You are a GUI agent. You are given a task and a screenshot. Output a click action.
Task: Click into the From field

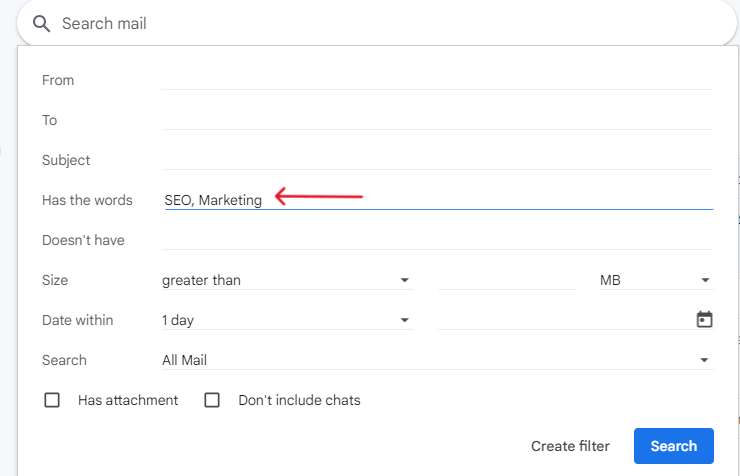click(437, 80)
